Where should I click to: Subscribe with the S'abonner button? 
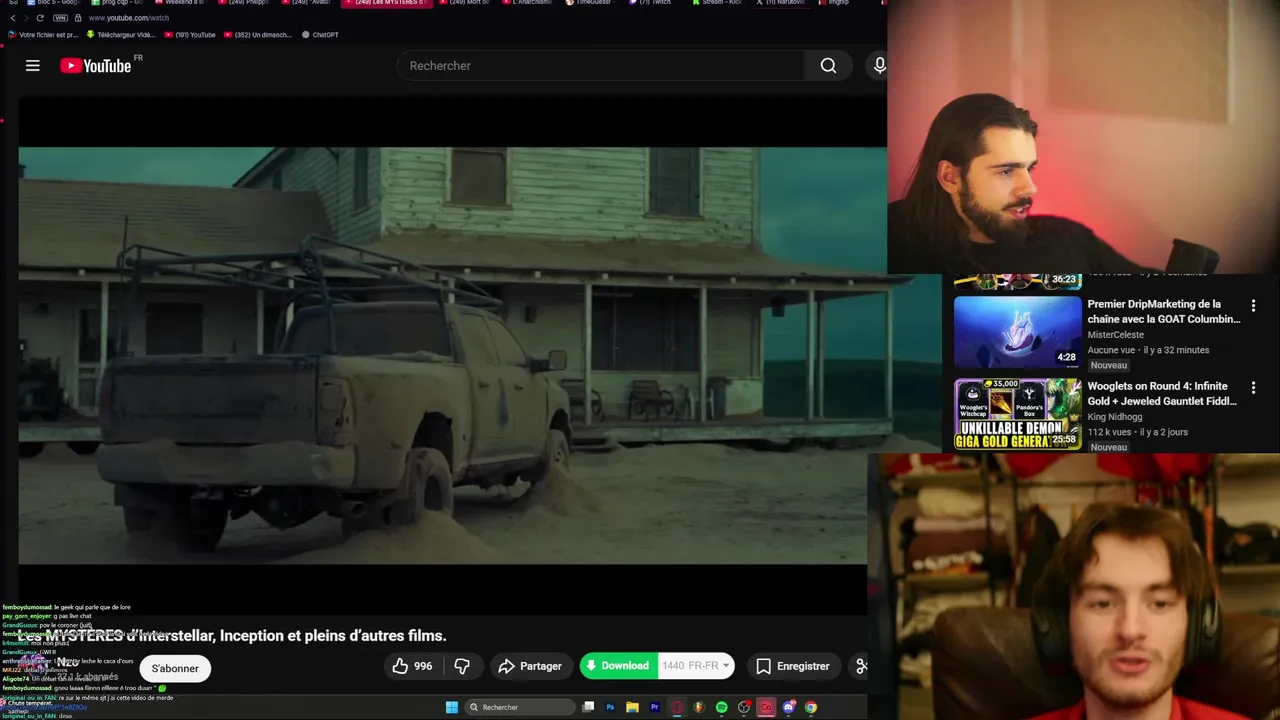click(x=175, y=668)
